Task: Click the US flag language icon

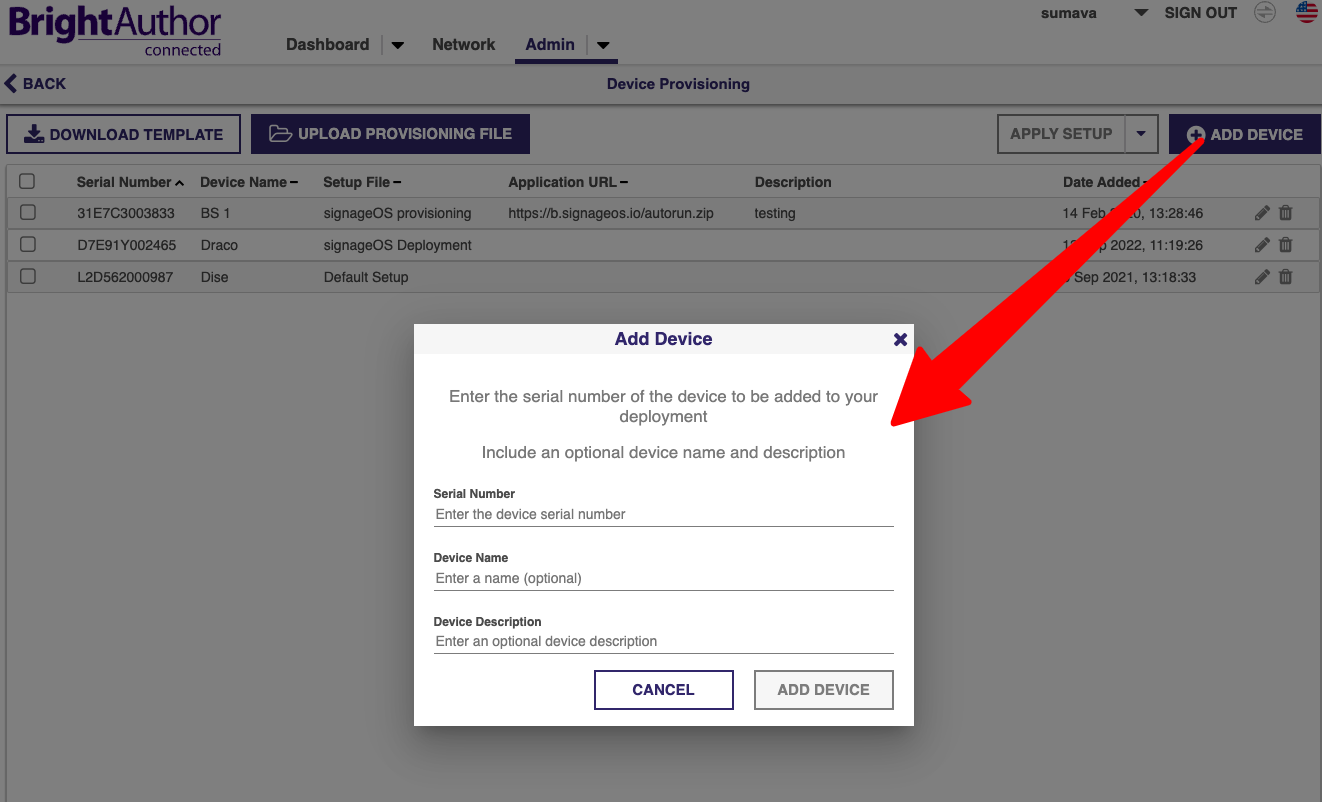Action: click(x=1306, y=13)
